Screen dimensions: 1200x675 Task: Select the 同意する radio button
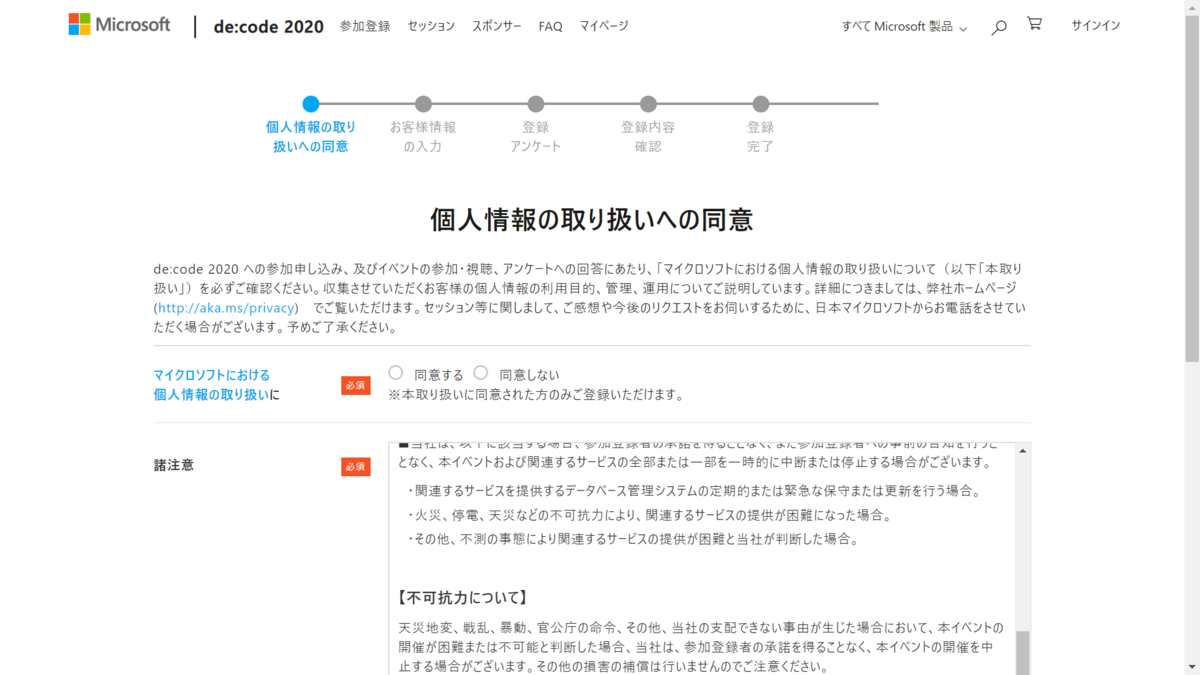(396, 373)
